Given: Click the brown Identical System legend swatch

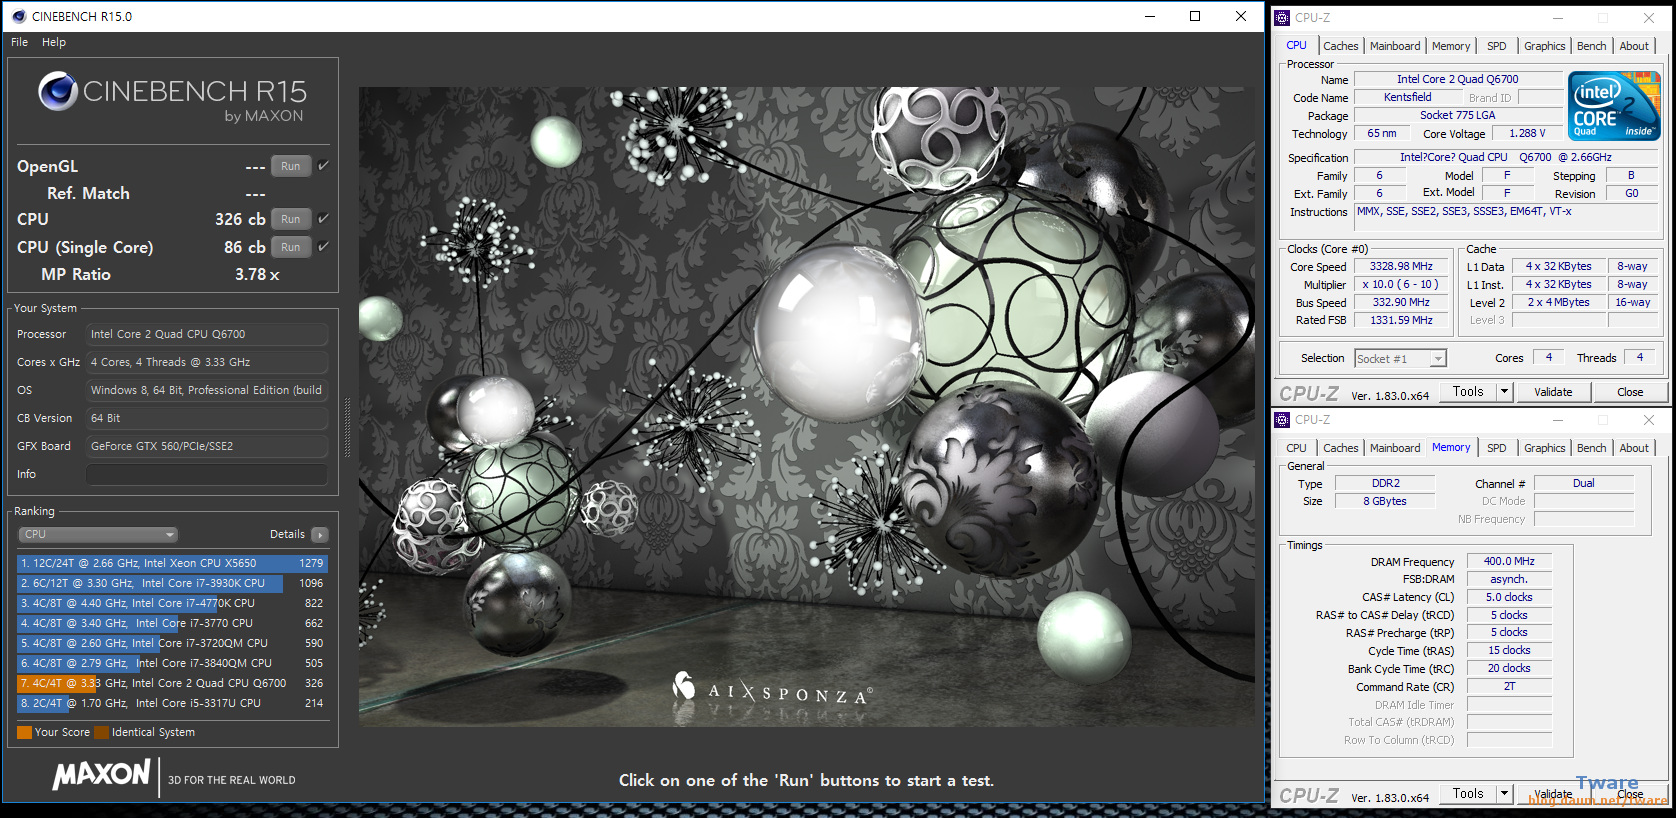Looking at the screenshot, I should pos(101,732).
